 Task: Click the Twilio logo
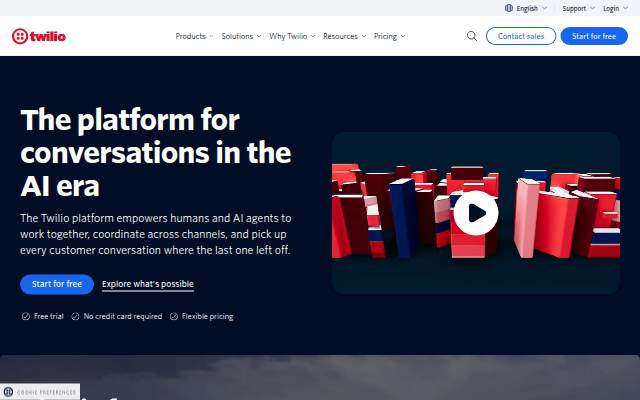[x=39, y=36]
